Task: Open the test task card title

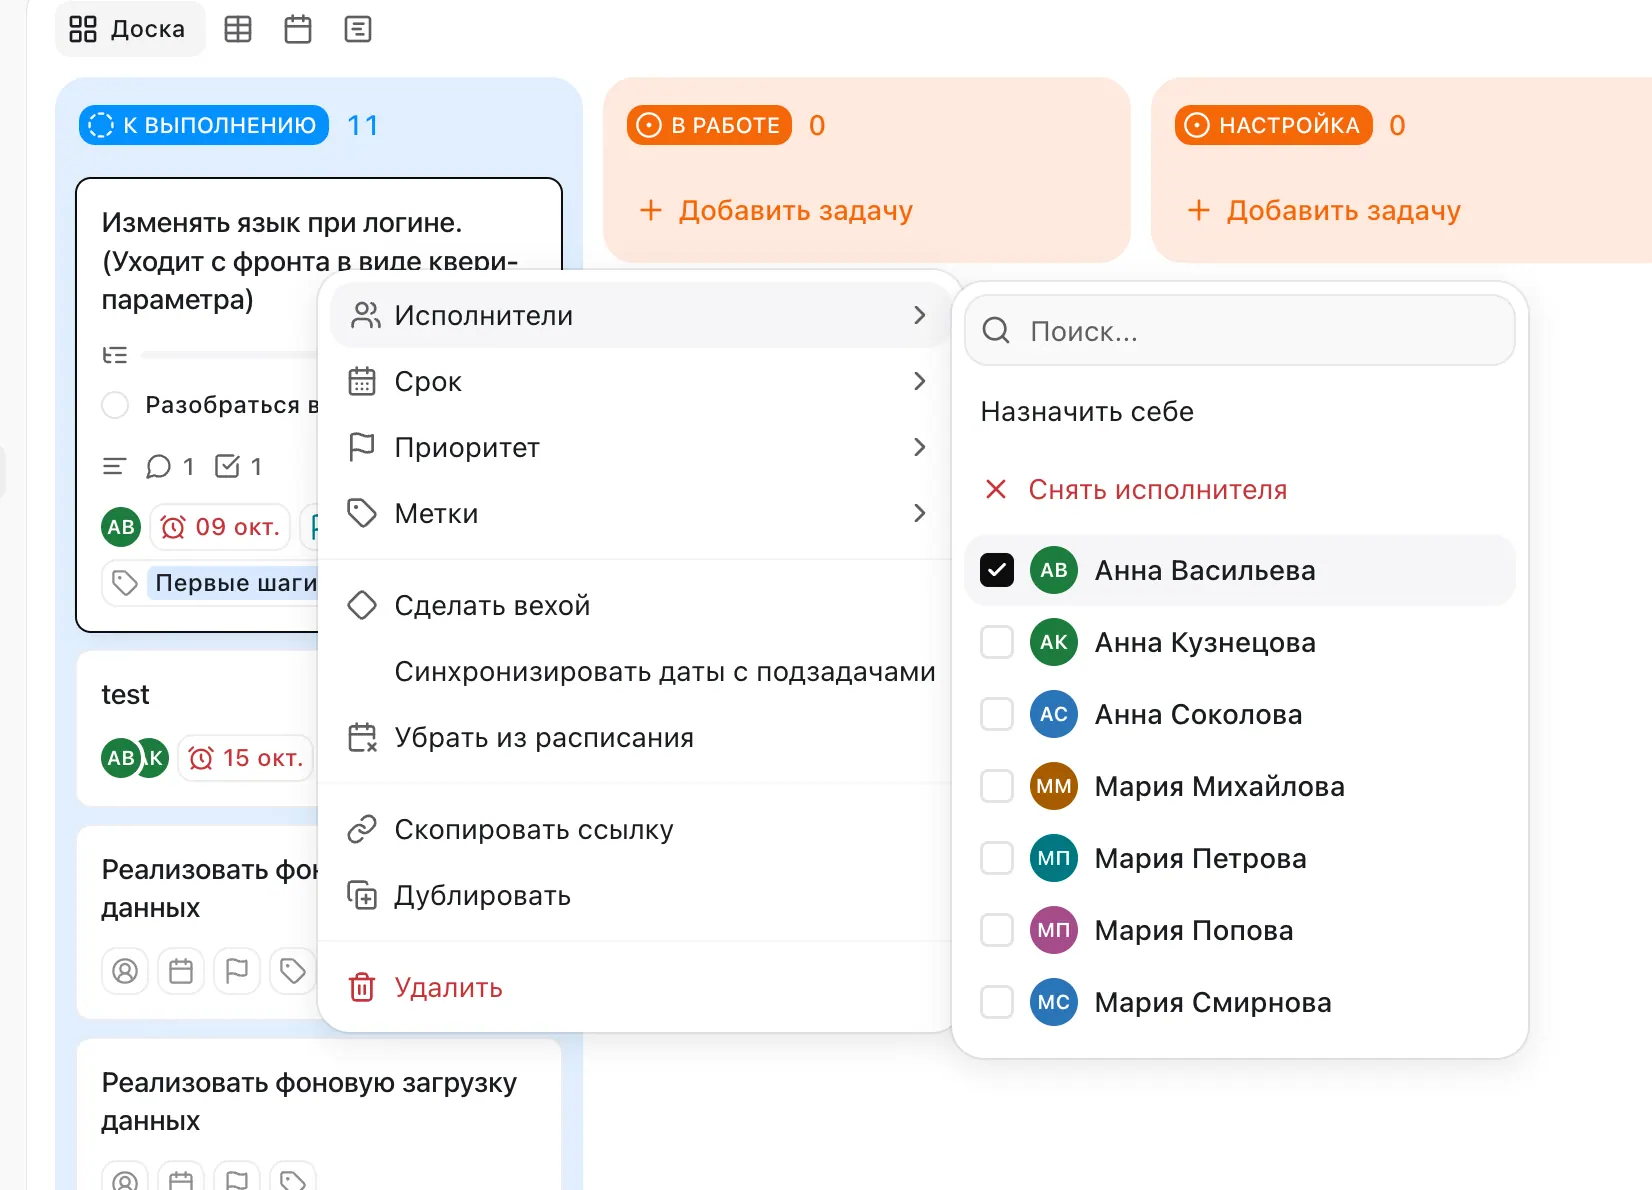Action: pos(125,694)
